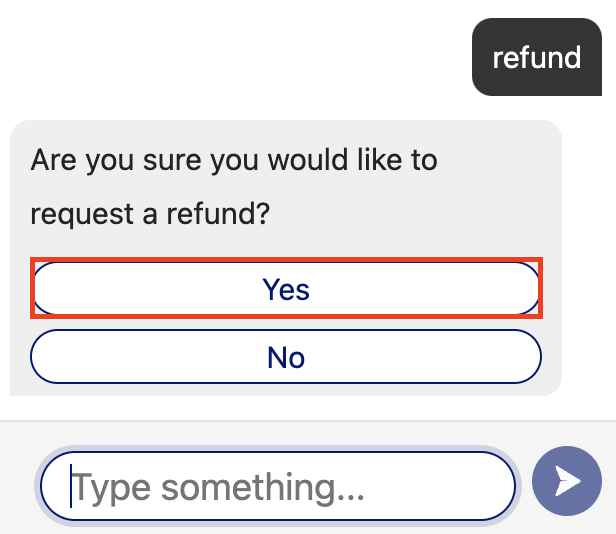Click the "Are you sure" bot message
This screenshot has width=616, height=534.
(234, 160)
